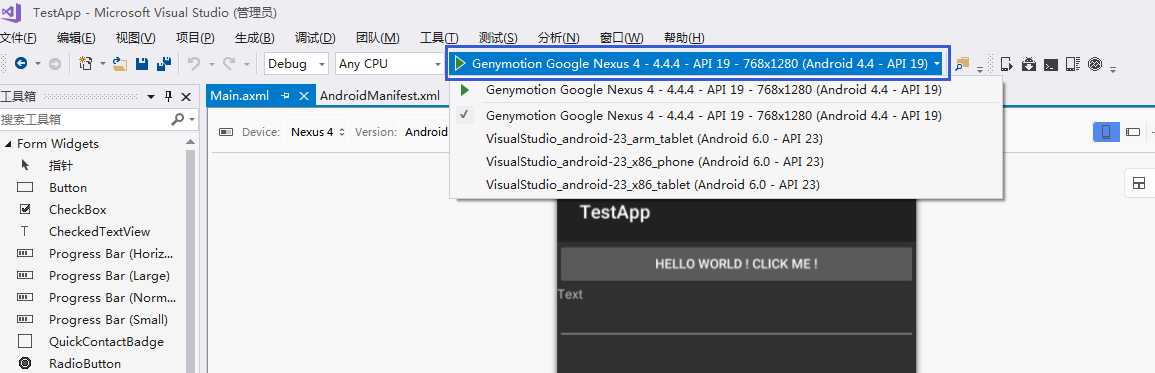This screenshot has width=1155, height=373.
Task: Open the 项目(P) menu
Action: click(x=195, y=38)
